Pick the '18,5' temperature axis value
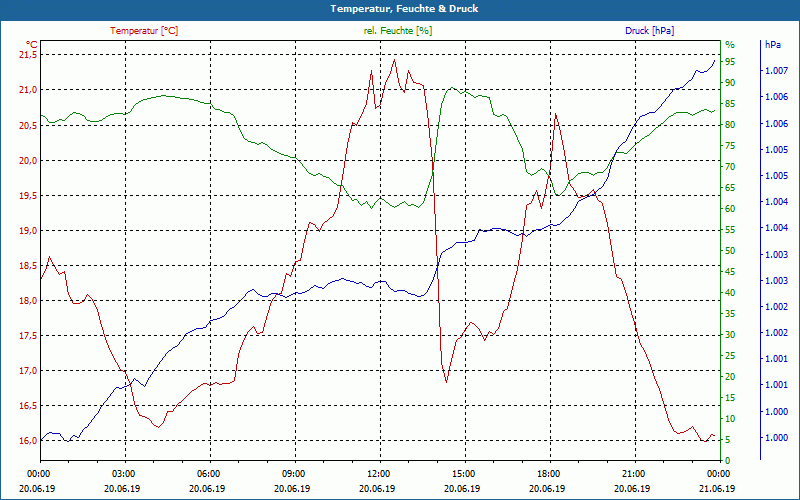Screen dimensions: 800x500 (x=28, y=265)
